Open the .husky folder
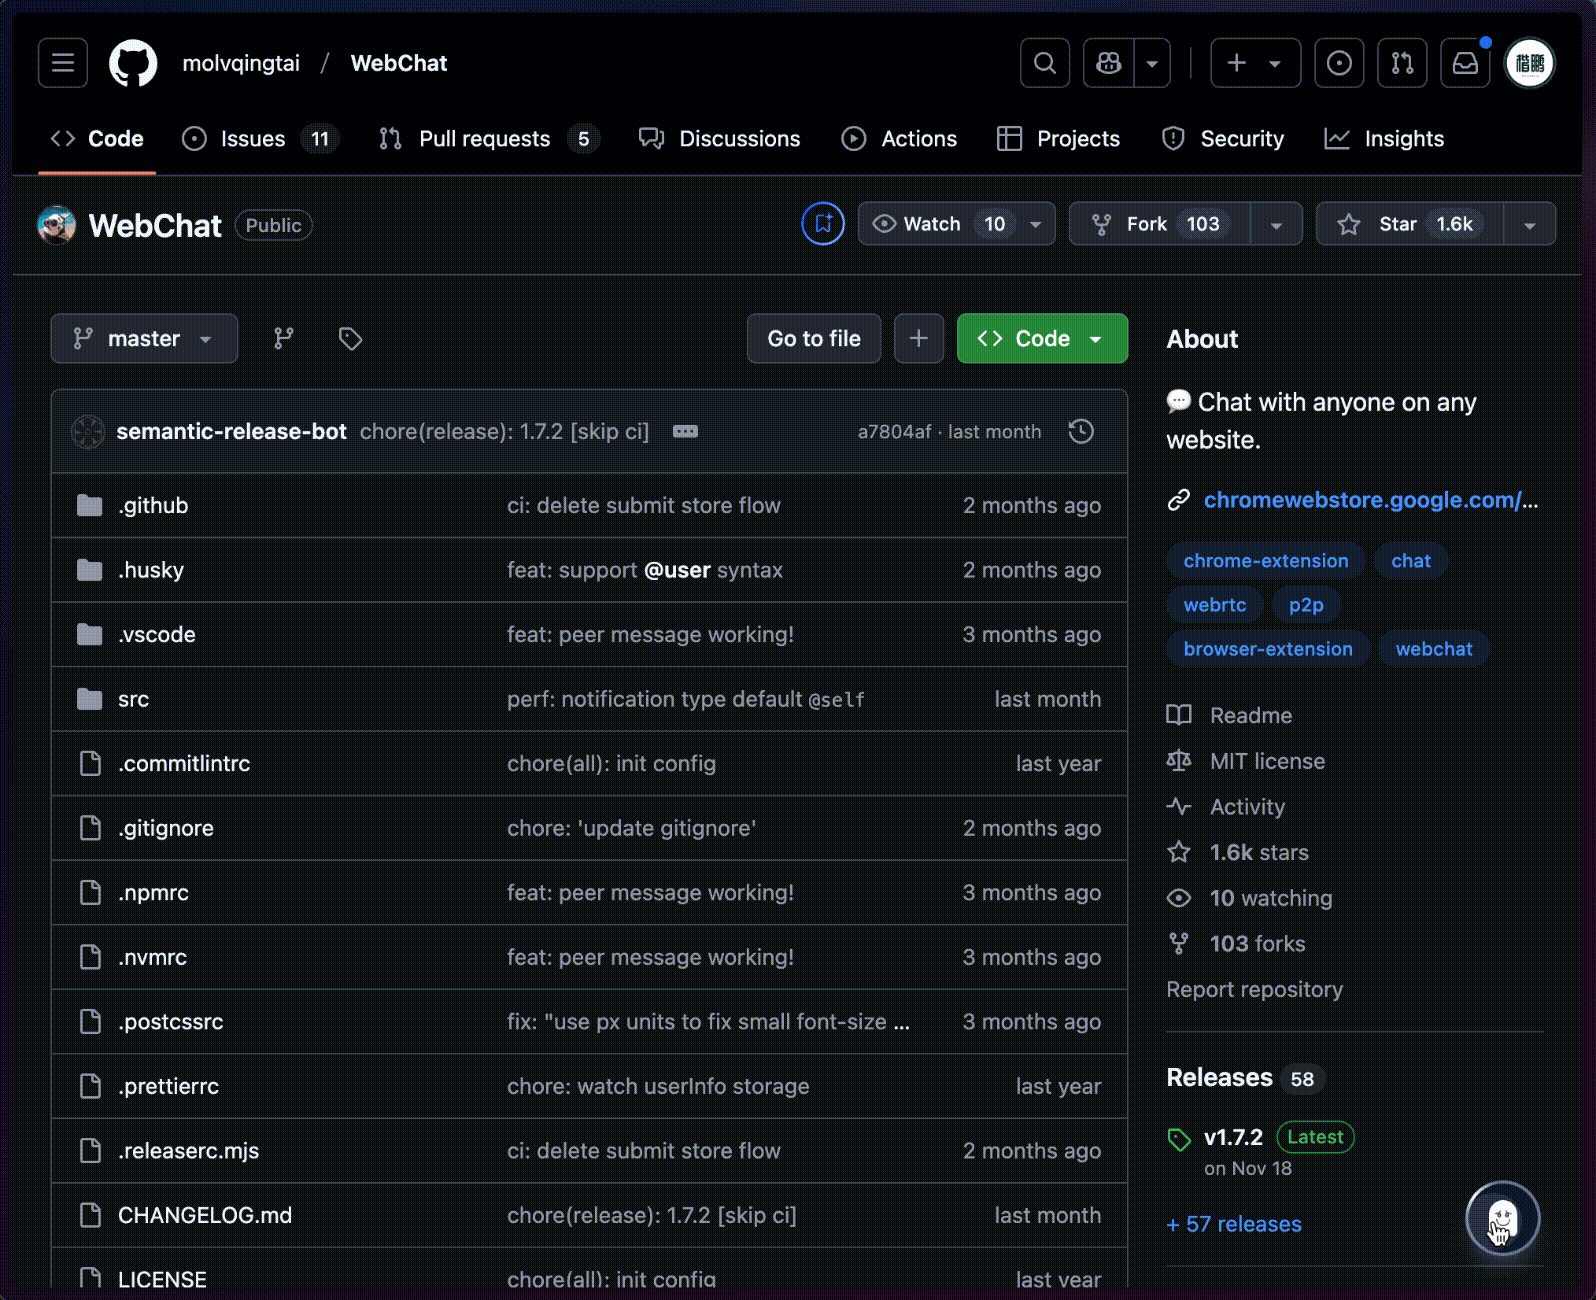The width and height of the screenshot is (1596, 1300). pos(151,570)
